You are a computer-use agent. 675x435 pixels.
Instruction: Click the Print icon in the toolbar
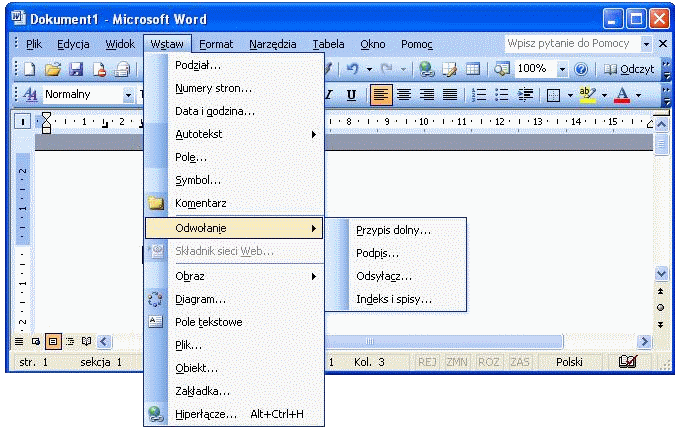pyautogui.click(x=122, y=69)
